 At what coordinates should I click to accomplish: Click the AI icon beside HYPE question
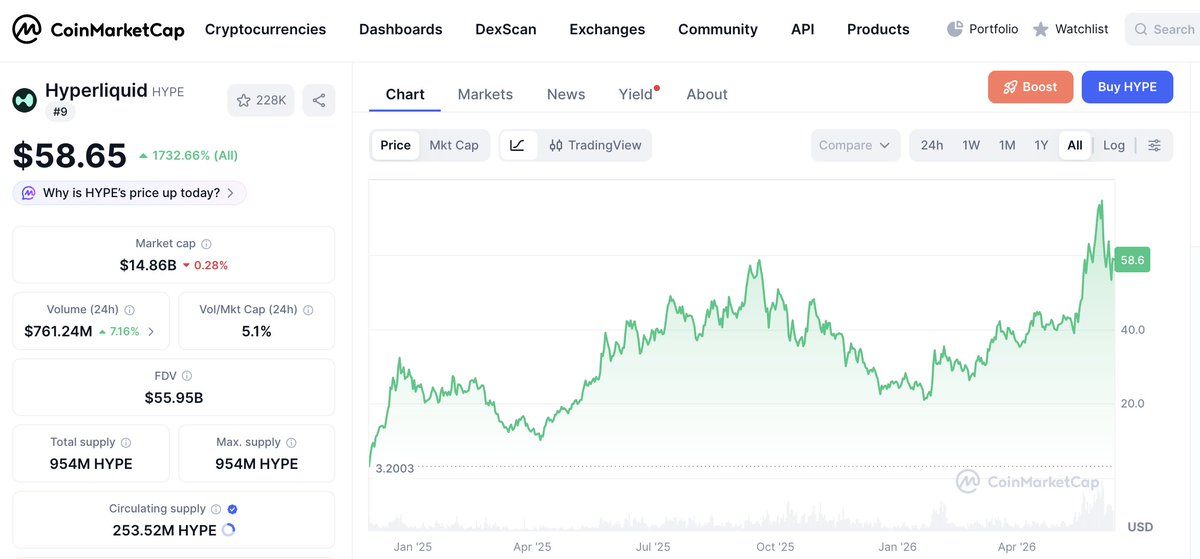29,193
